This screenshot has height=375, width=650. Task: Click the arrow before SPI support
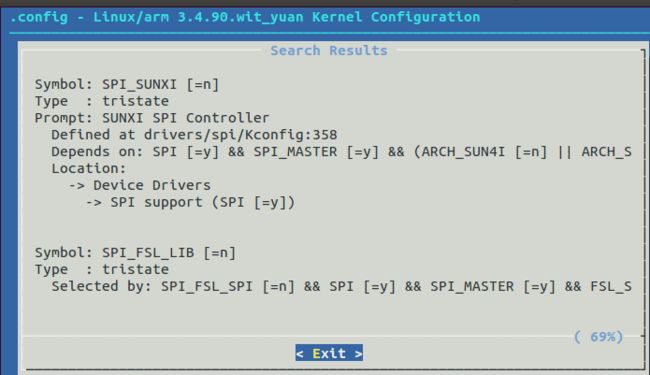(94, 203)
